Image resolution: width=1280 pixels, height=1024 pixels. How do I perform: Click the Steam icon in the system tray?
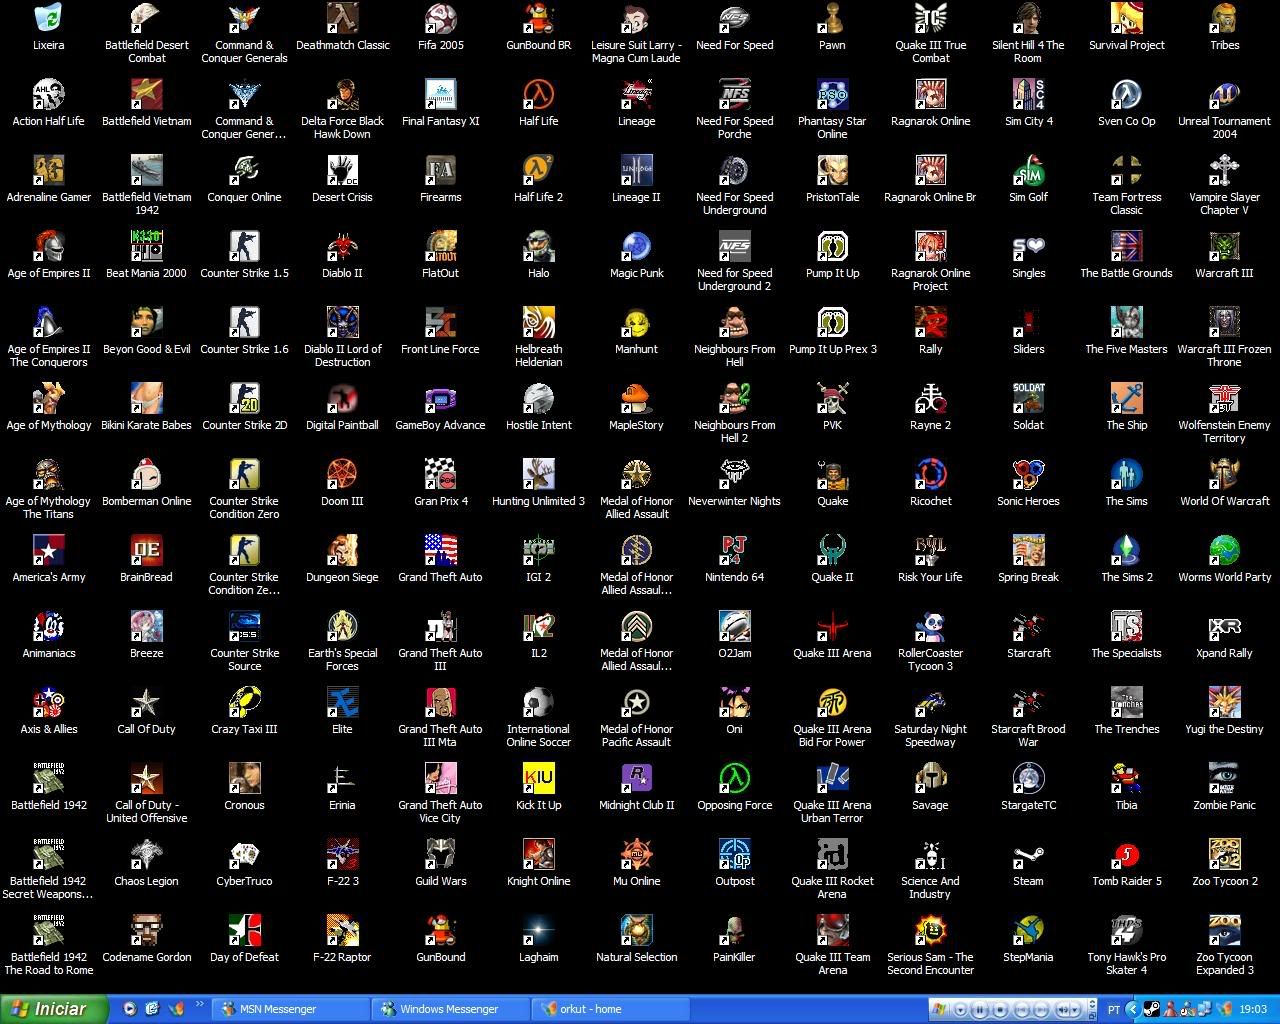point(1151,1010)
